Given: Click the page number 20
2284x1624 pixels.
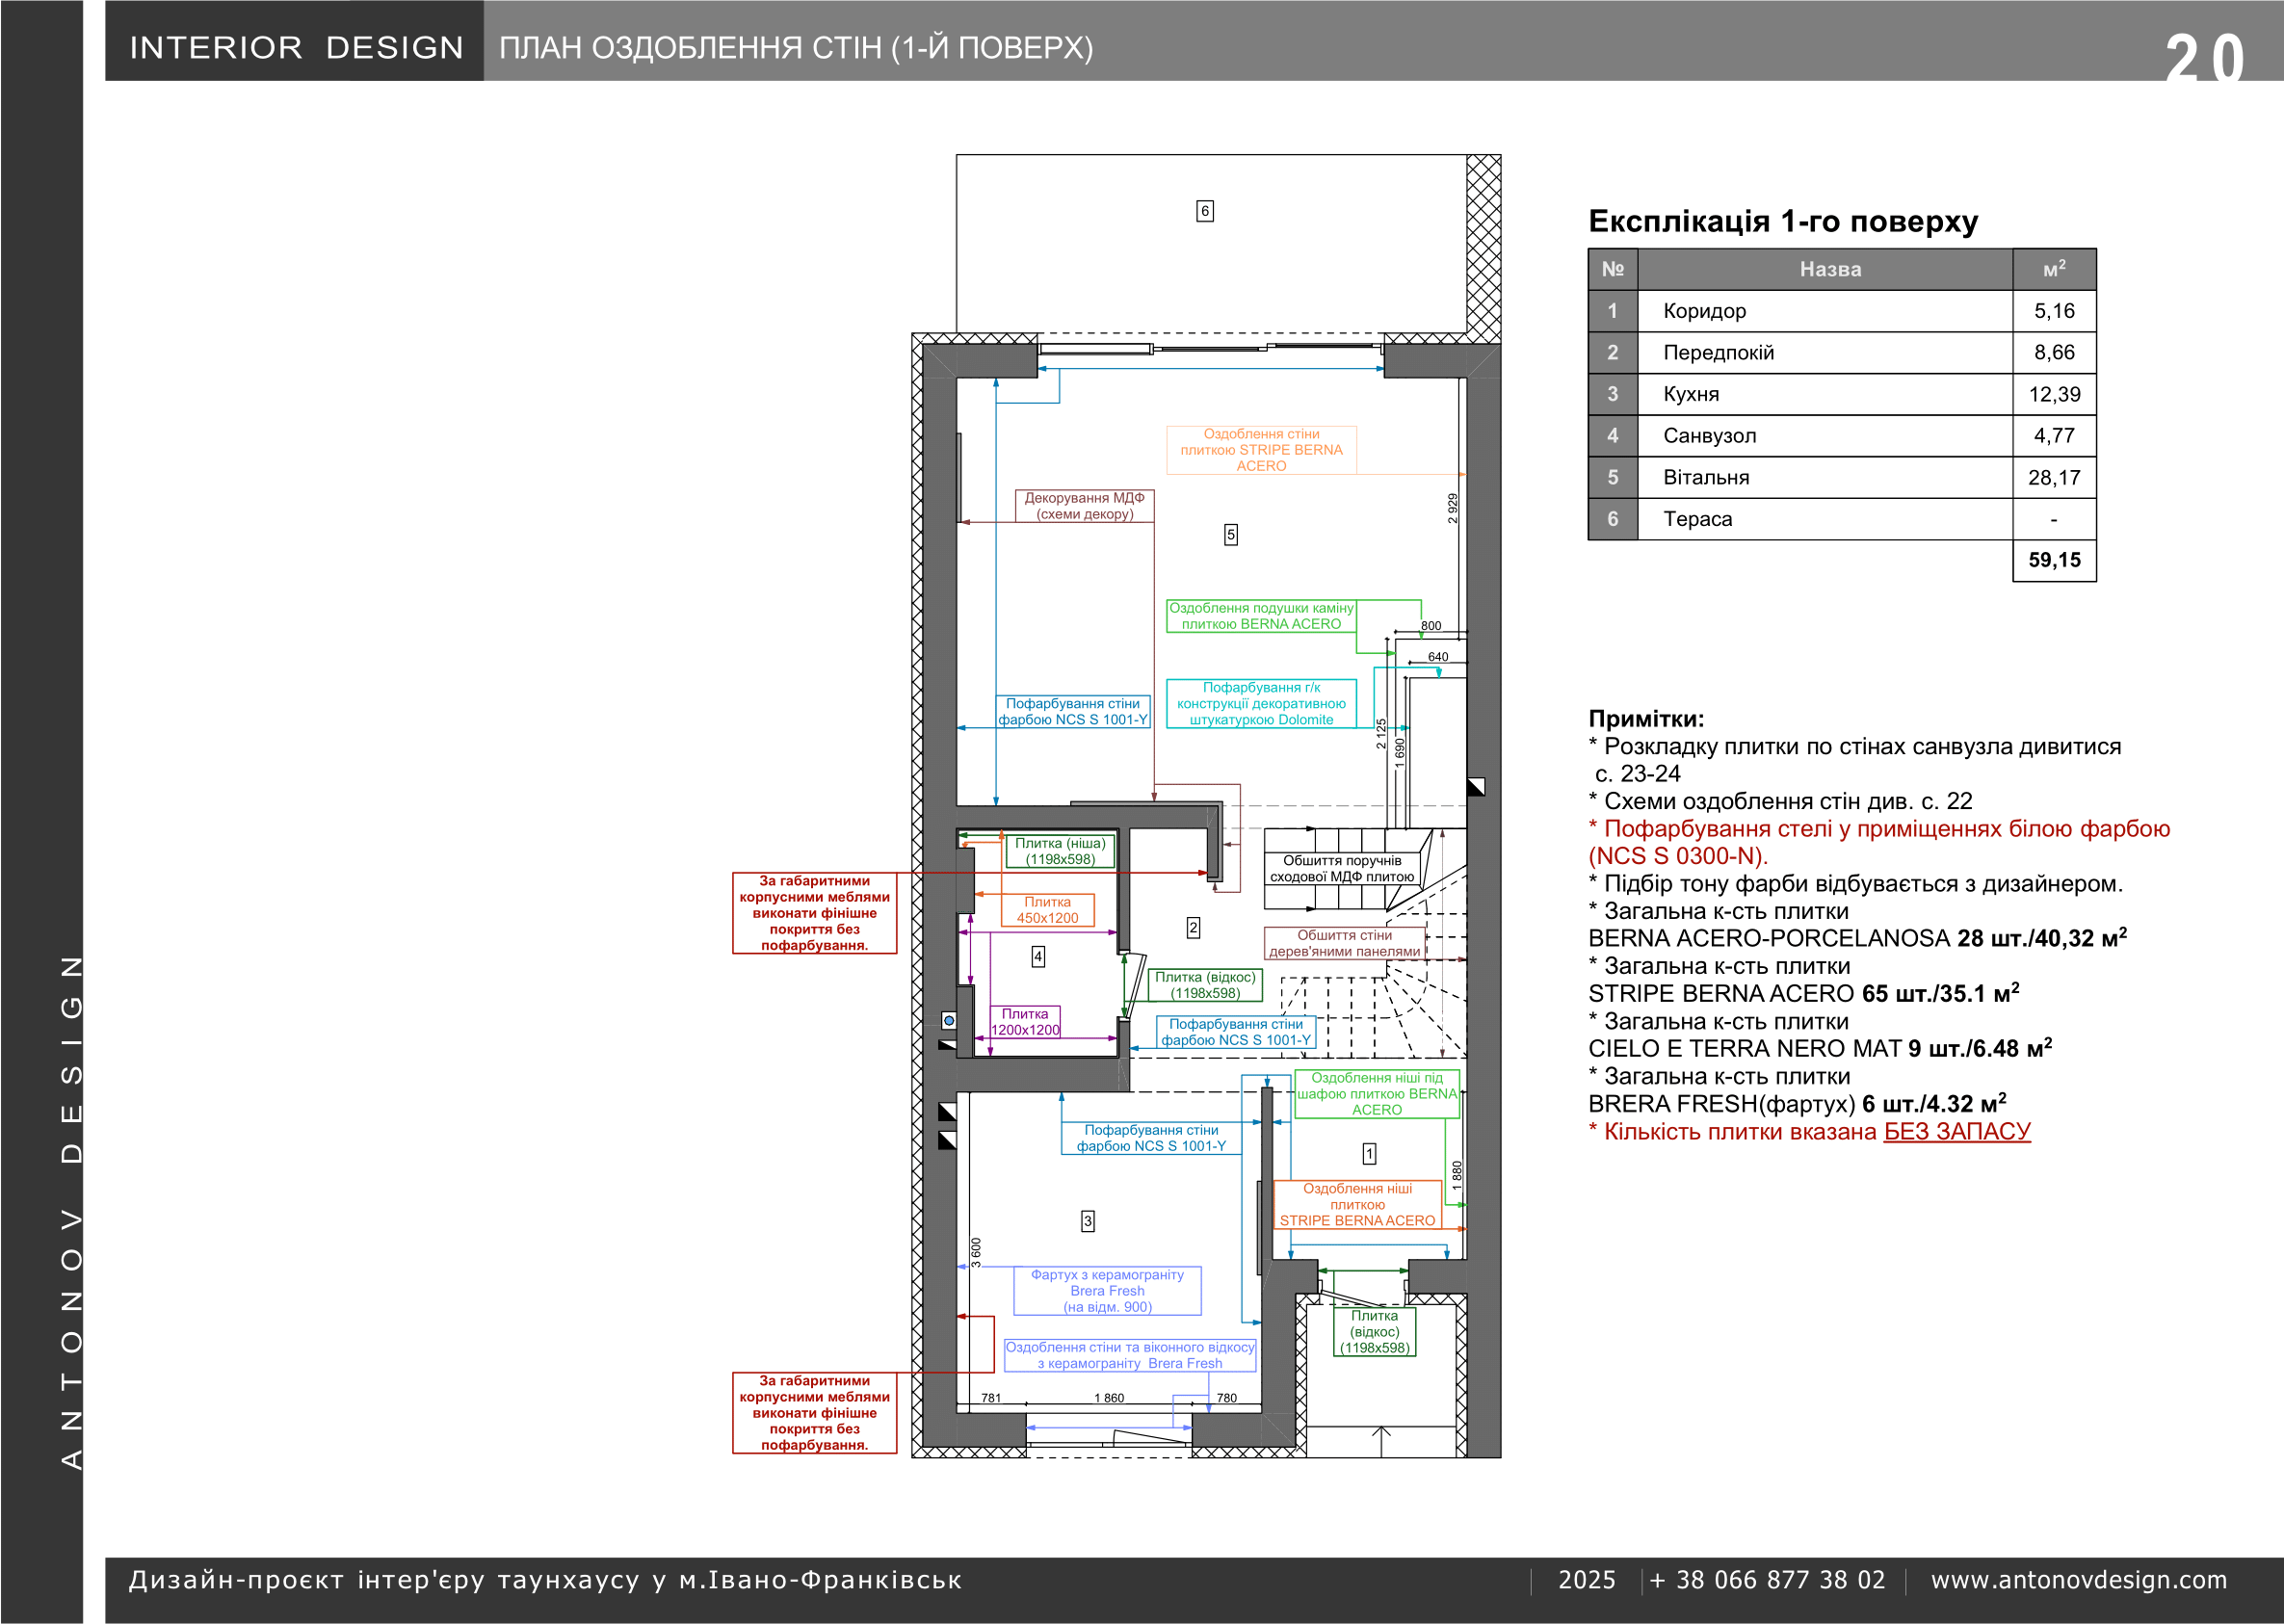Looking at the screenshot, I should click(x=2205, y=58).
